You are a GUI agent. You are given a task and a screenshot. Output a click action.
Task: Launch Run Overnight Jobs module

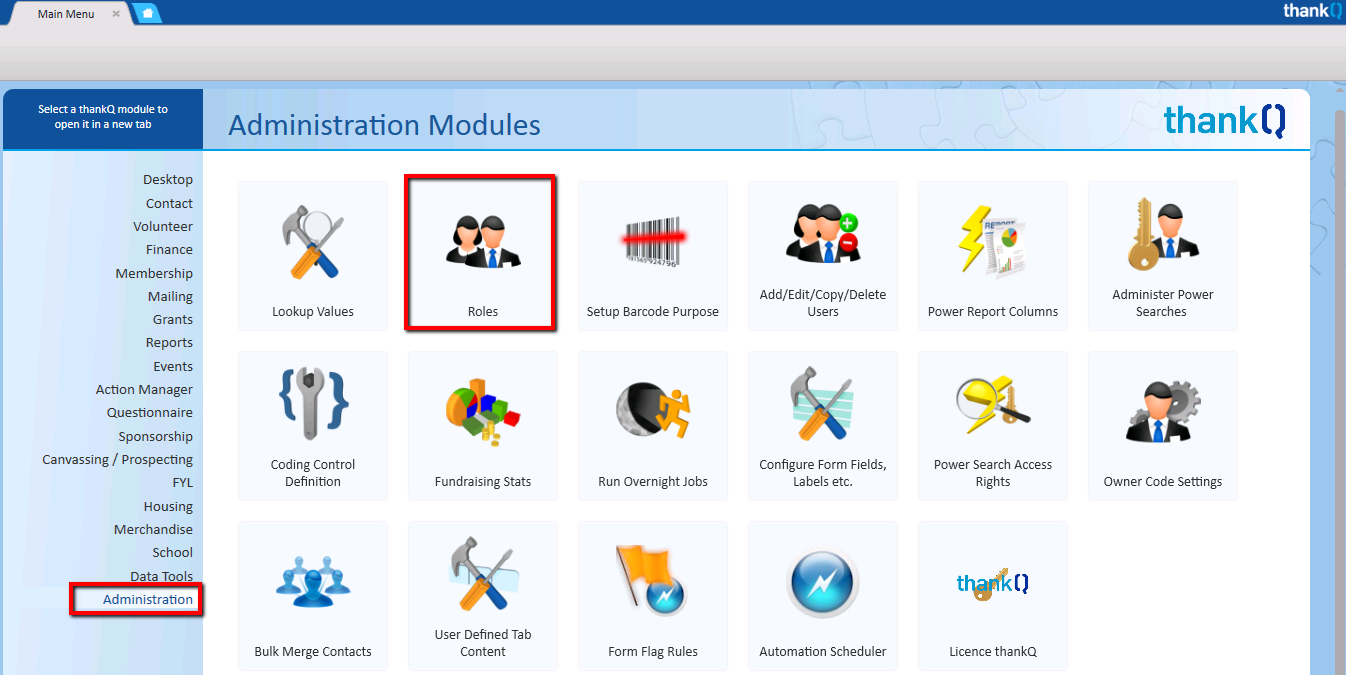click(x=653, y=426)
